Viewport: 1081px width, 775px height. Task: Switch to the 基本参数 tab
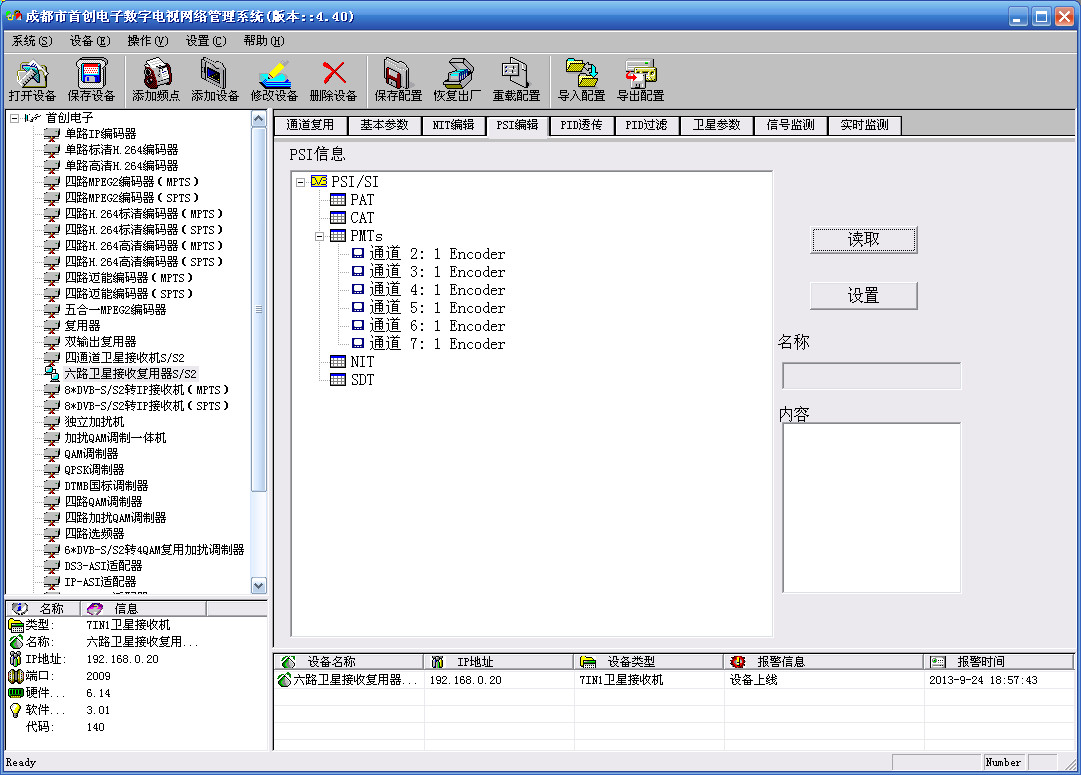pyautogui.click(x=384, y=125)
